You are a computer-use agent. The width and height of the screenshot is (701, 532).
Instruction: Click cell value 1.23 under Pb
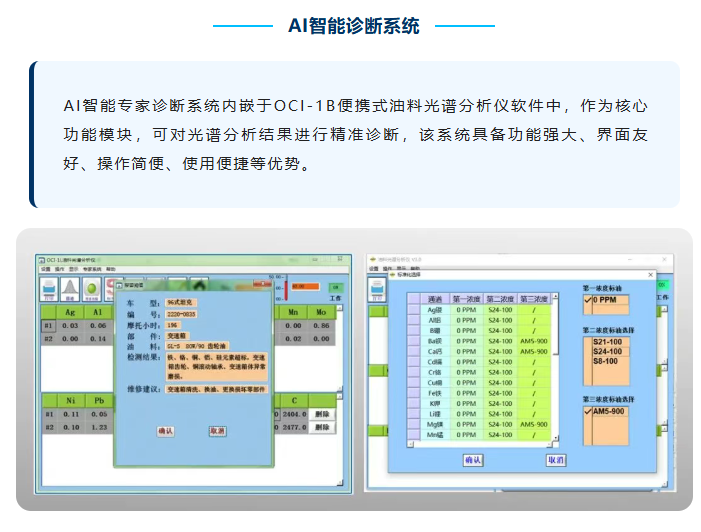(x=99, y=427)
